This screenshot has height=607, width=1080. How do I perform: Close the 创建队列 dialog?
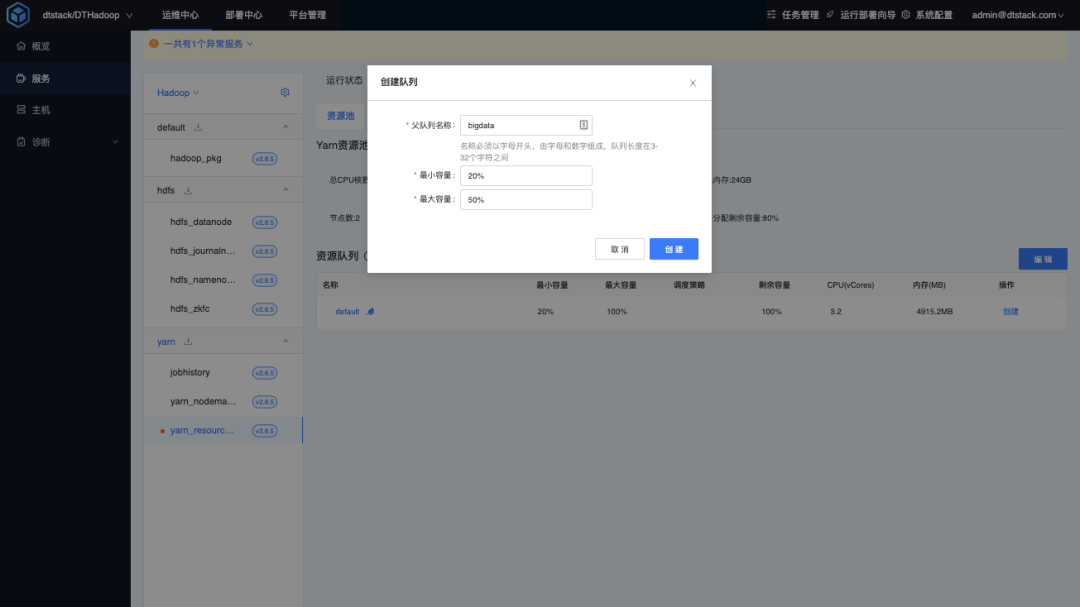tap(693, 83)
